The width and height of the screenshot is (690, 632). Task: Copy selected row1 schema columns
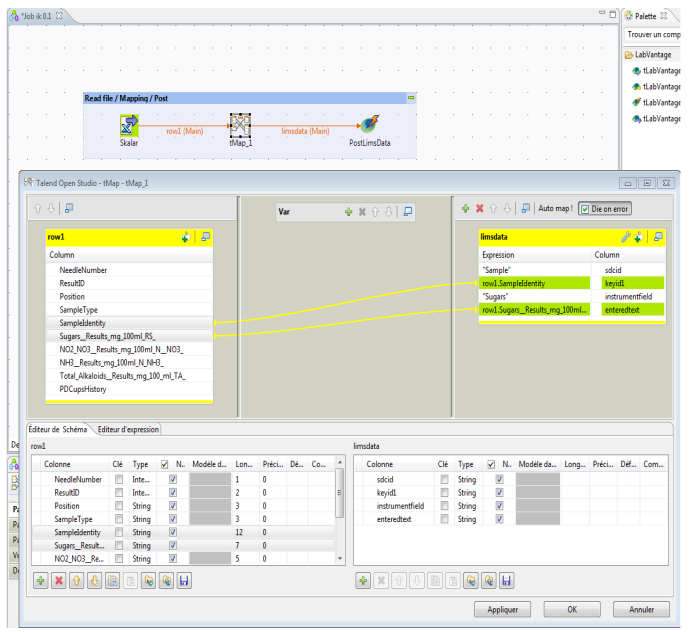tap(113, 581)
